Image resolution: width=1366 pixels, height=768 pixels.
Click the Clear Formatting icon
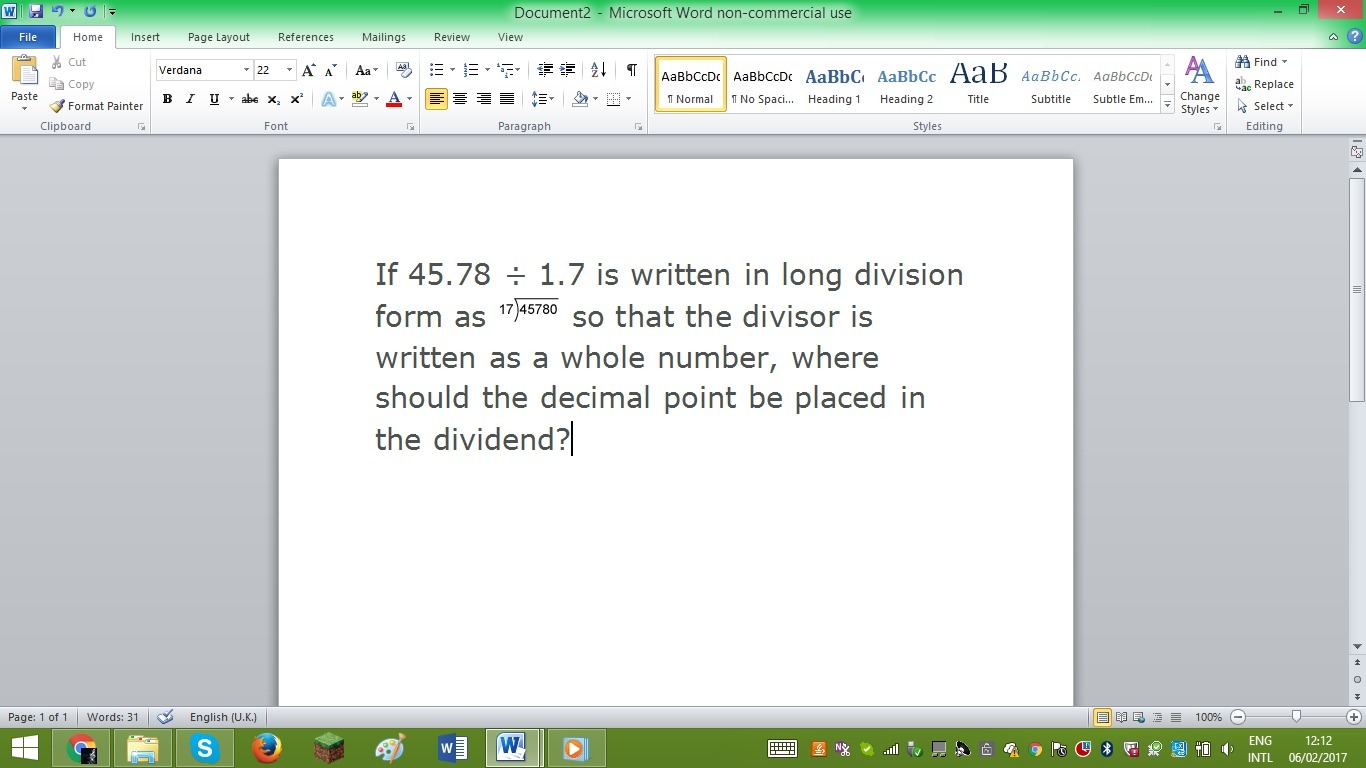pyautogui.click(x=404, y=70)
